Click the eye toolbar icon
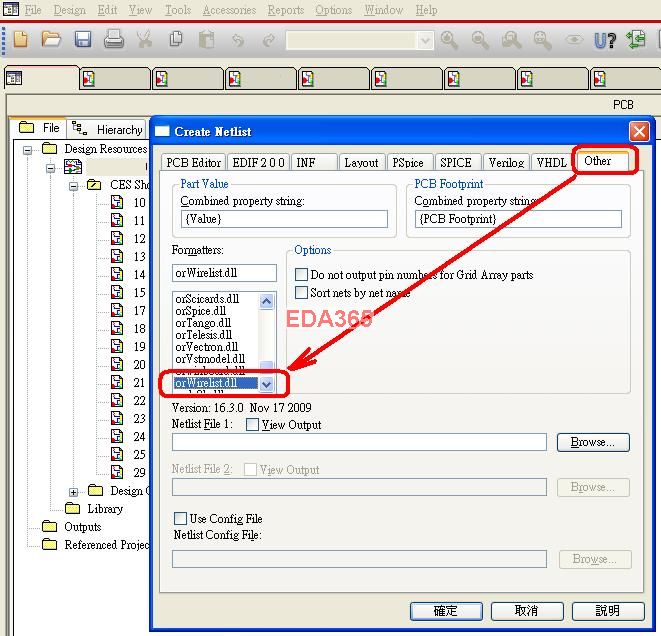 574,40
